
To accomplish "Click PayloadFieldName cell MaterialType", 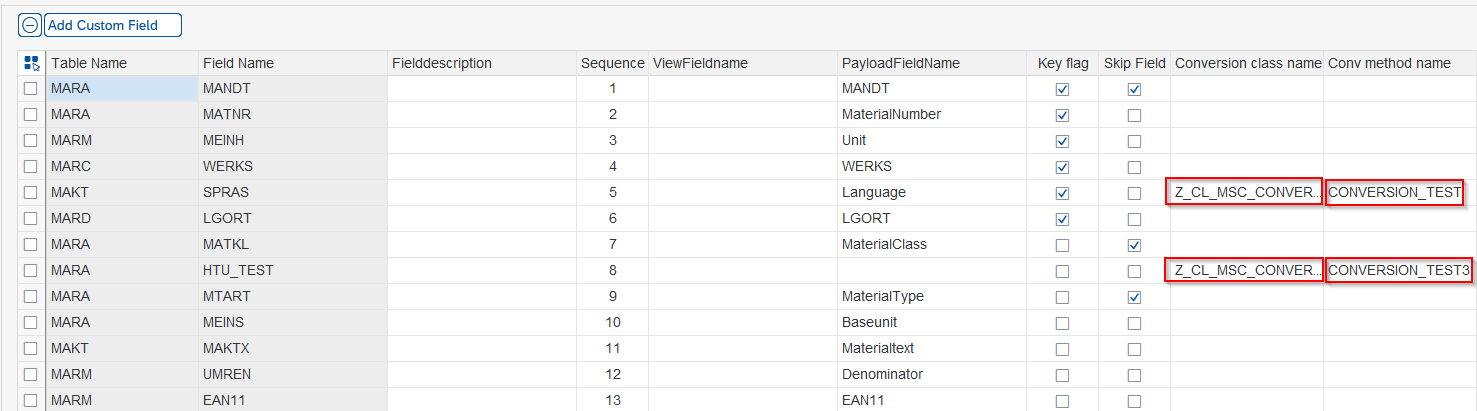I will pos(932,297).
